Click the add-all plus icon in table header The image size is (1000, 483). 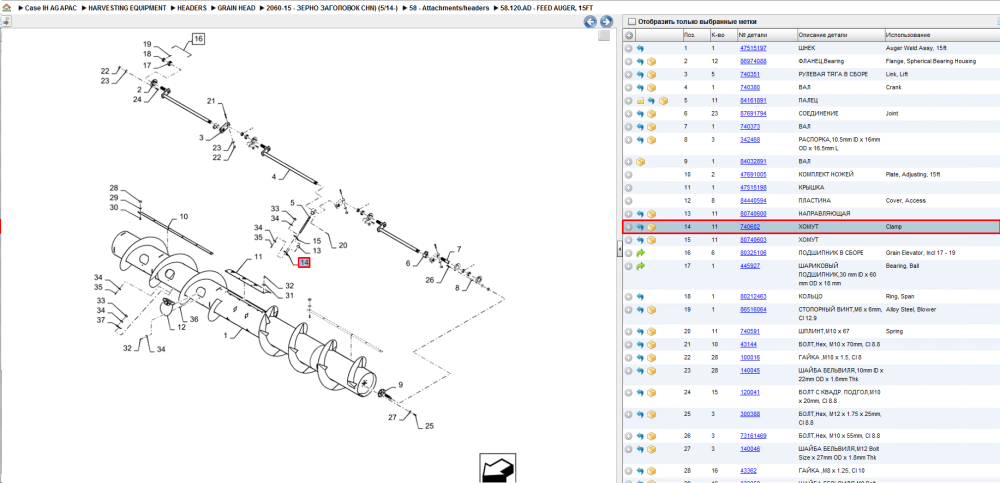click(x=629, y=35)
